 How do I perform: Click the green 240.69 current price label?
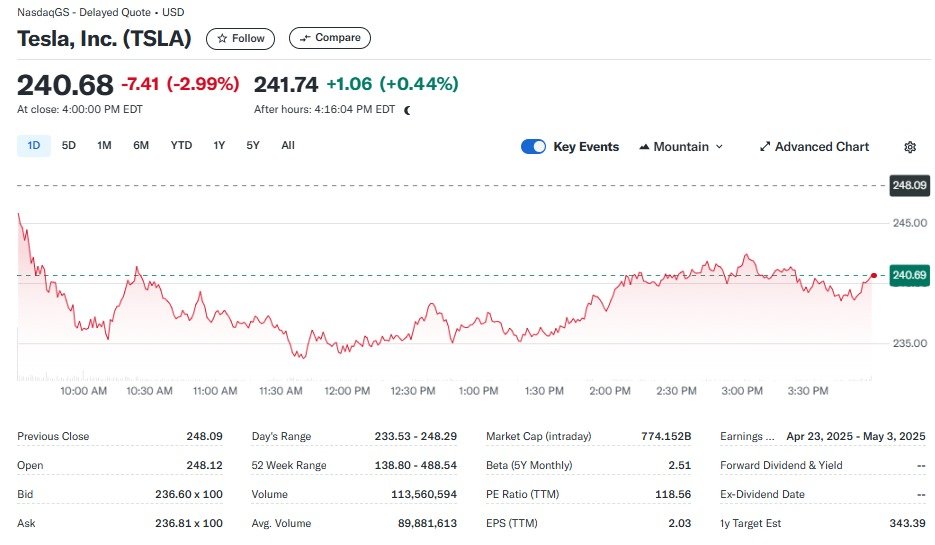point(909,275)
